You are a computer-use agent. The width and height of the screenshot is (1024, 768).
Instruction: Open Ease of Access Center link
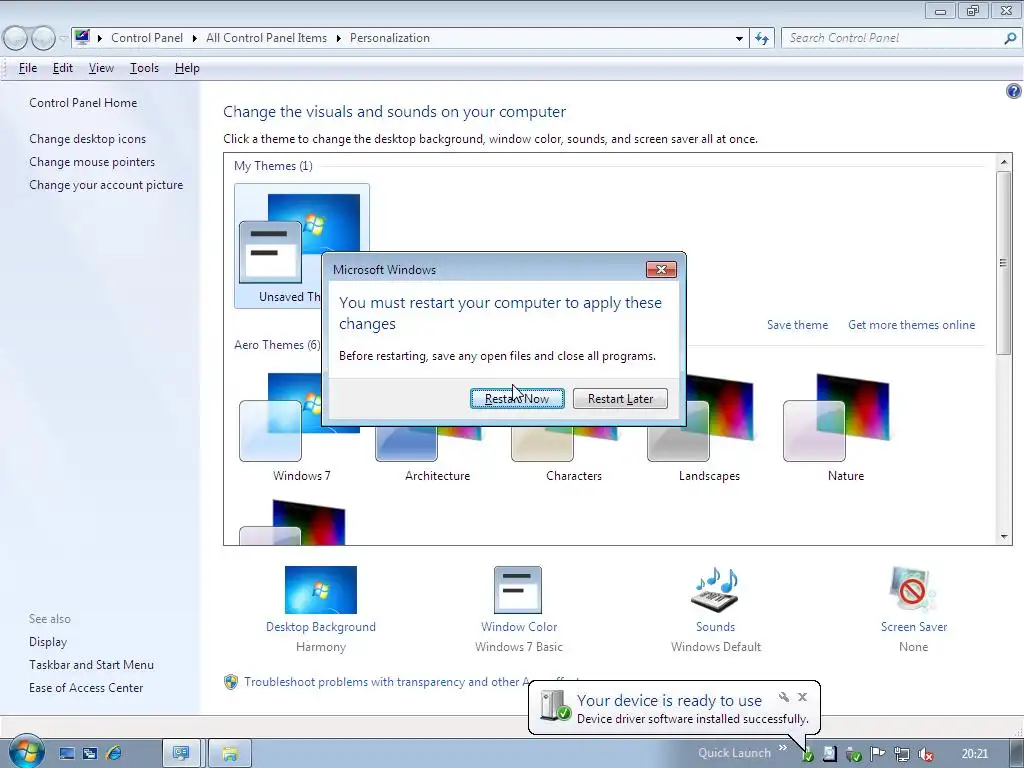pos(86,688)
